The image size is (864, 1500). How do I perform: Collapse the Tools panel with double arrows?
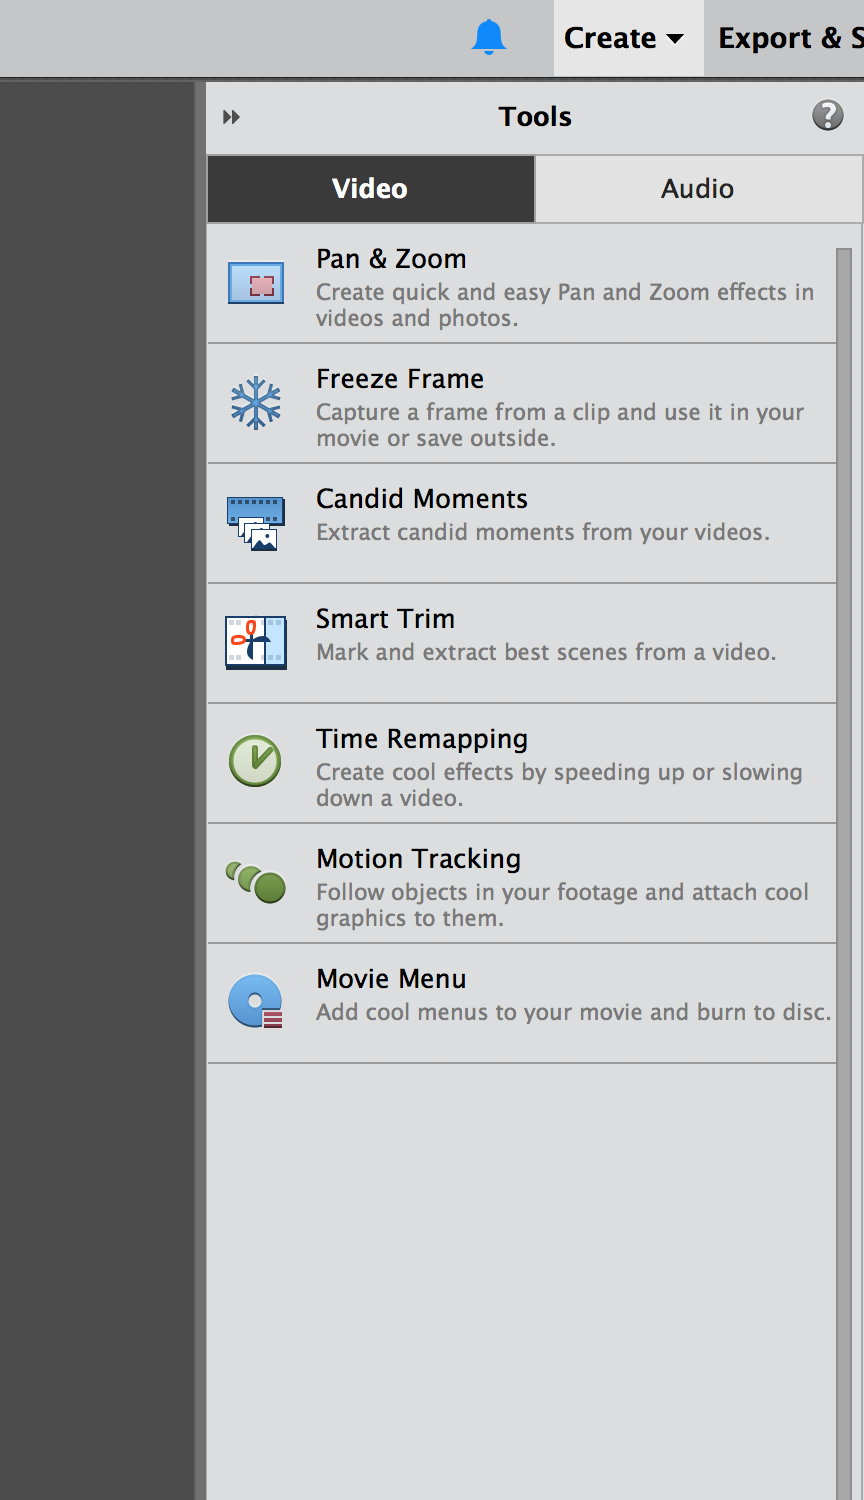tap(232, 117)
